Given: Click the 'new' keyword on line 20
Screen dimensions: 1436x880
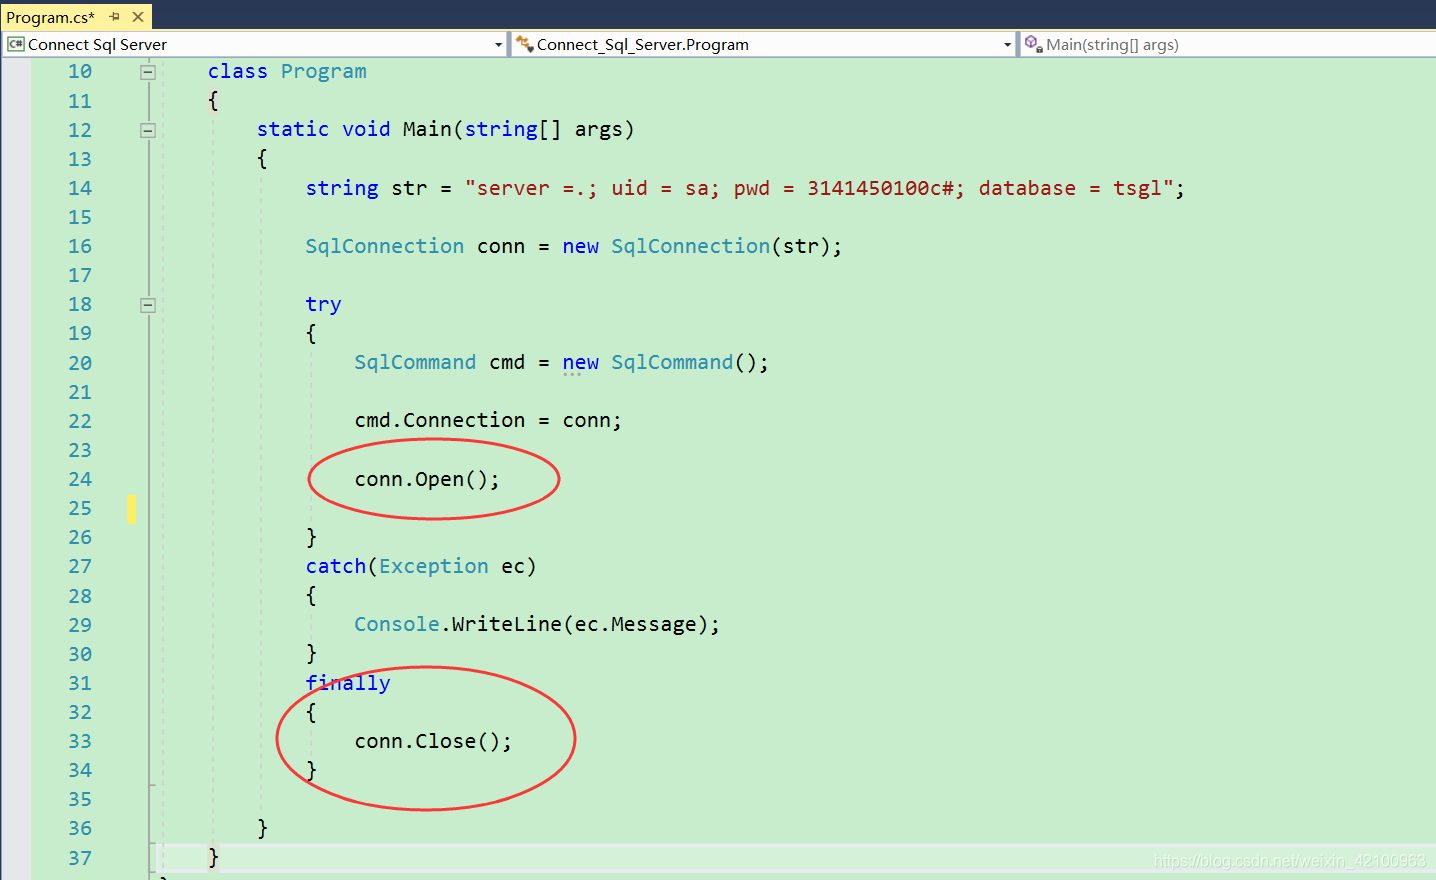Looking at the screenshot, I should click(x=580, y=362).
